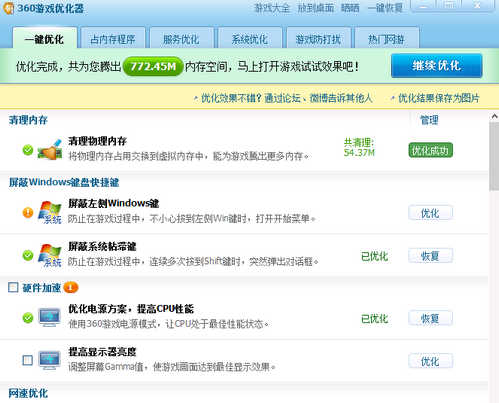
Task: Click 优化 for 屏蔽左侧Windows键
Action: [430, 213]
